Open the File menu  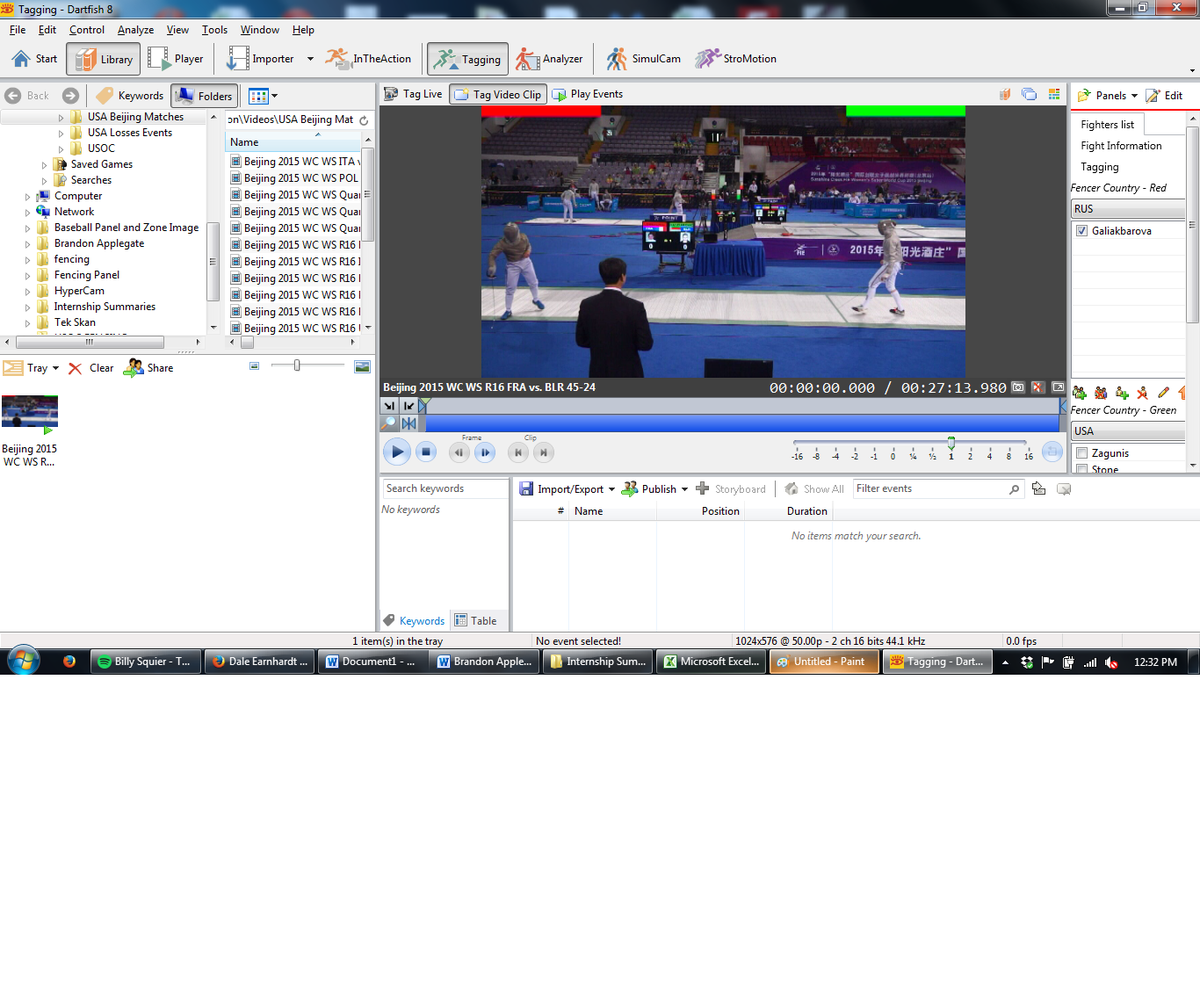click(x=17, y=30)
